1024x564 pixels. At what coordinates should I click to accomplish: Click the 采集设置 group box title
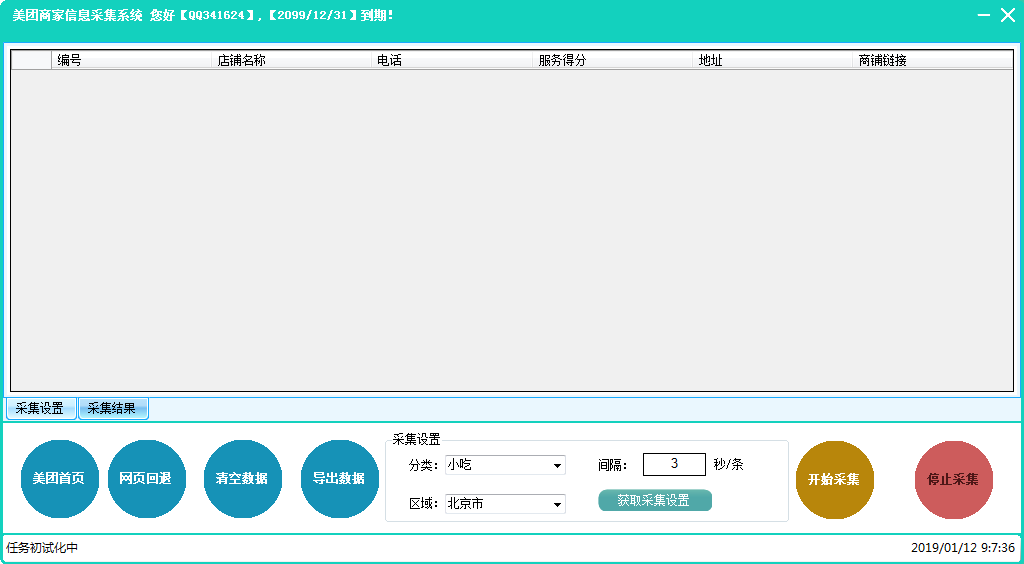pyautogui.click(x=417, y=439)
